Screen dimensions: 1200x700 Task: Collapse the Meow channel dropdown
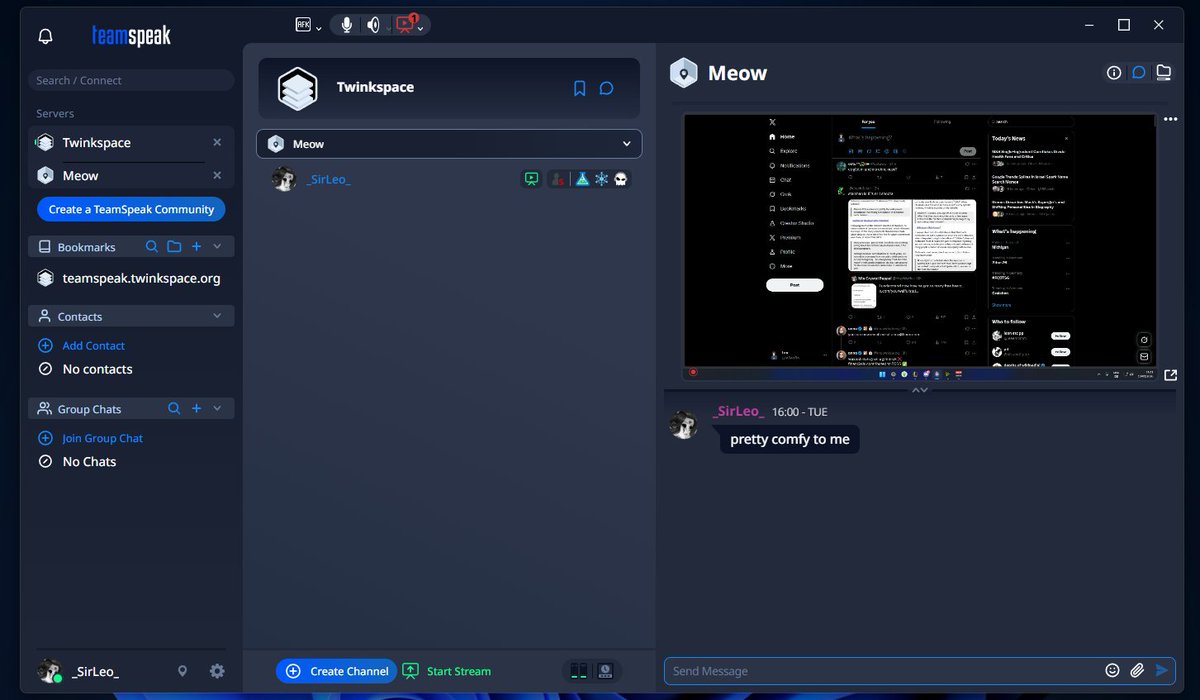(x=627, y=144)
